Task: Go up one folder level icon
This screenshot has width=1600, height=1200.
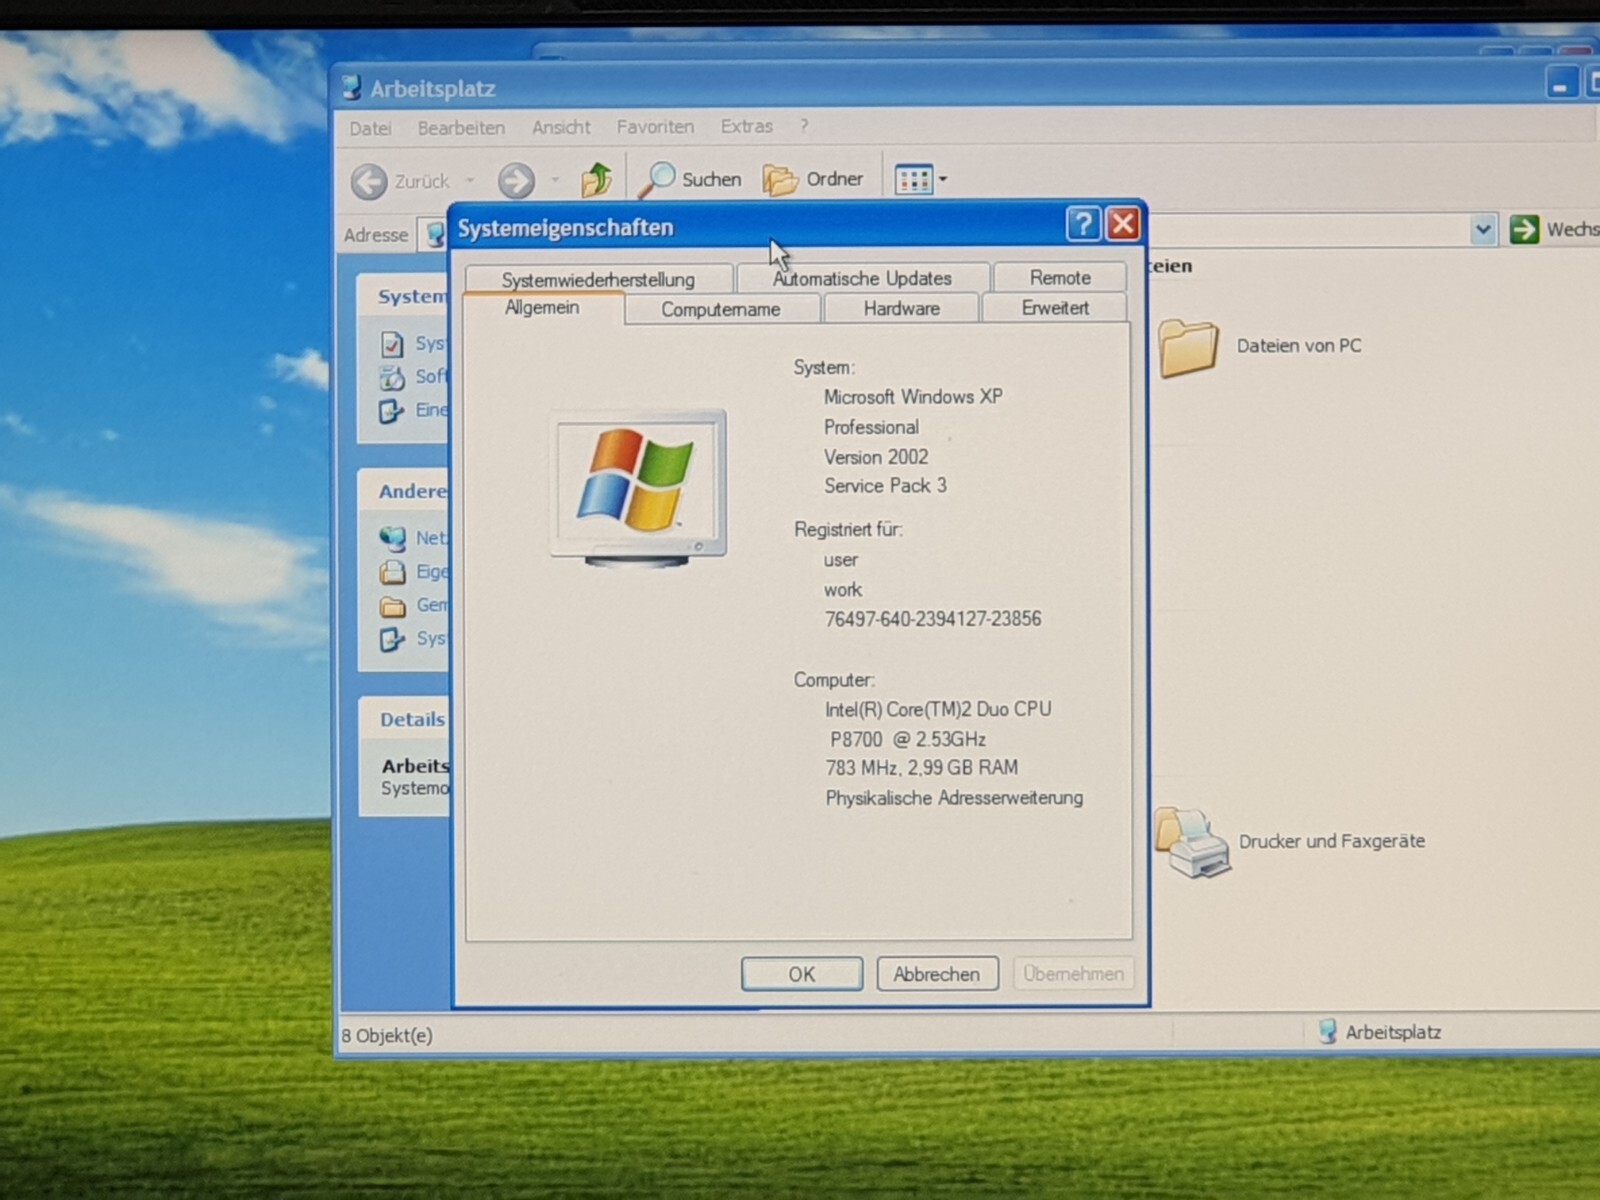Action: 597,180
